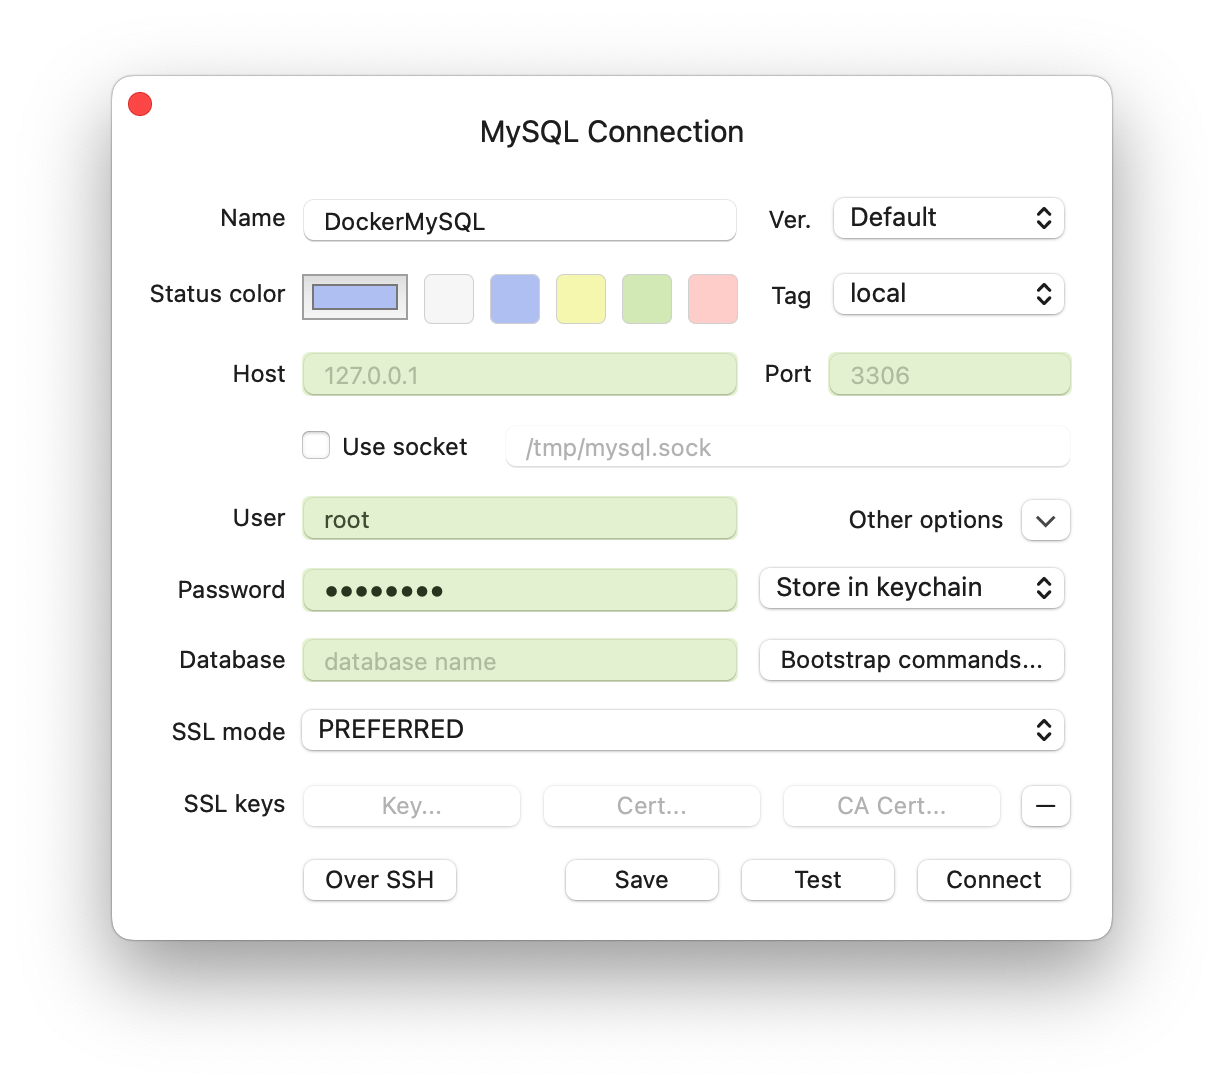Open the Tag local dropdown
The height and width of the screenshot is (1088, 1224).
948,294
